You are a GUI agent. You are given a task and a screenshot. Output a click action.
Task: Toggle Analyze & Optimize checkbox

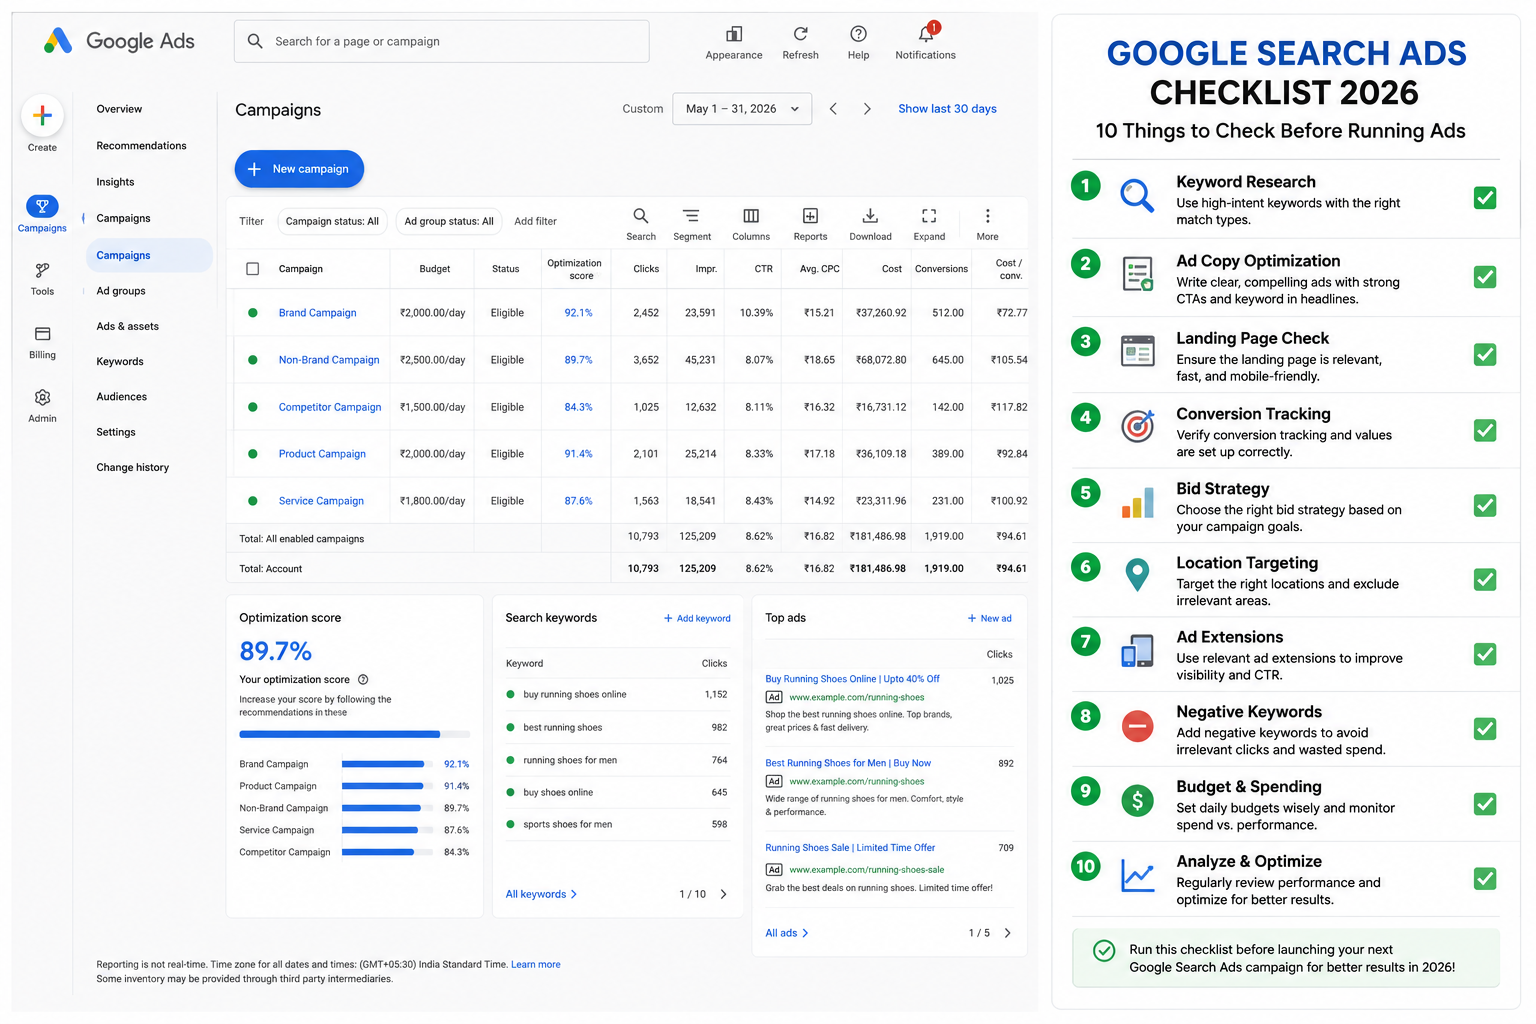[x=1485, y=879]
